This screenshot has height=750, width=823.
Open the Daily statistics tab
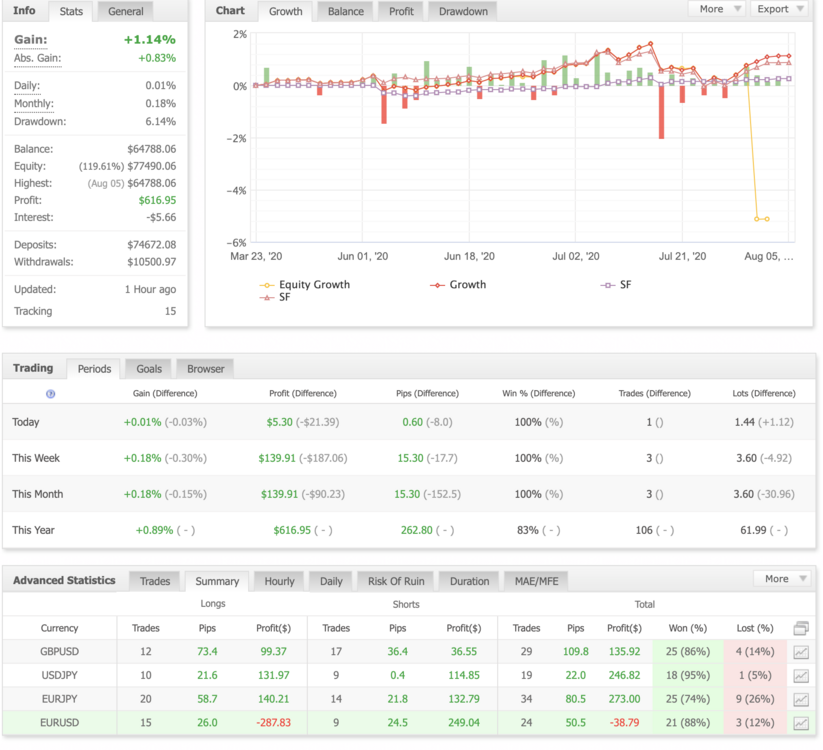pyautogui.click(x=331, y=581)
